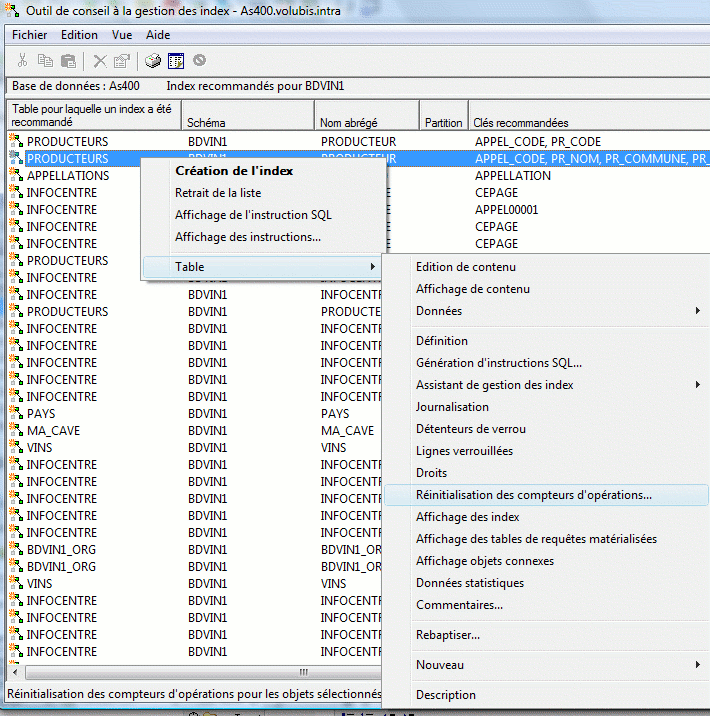The height and width of the screenshot is (716, 710).
Task: Select Journalisation
Action: click(546, 407)
